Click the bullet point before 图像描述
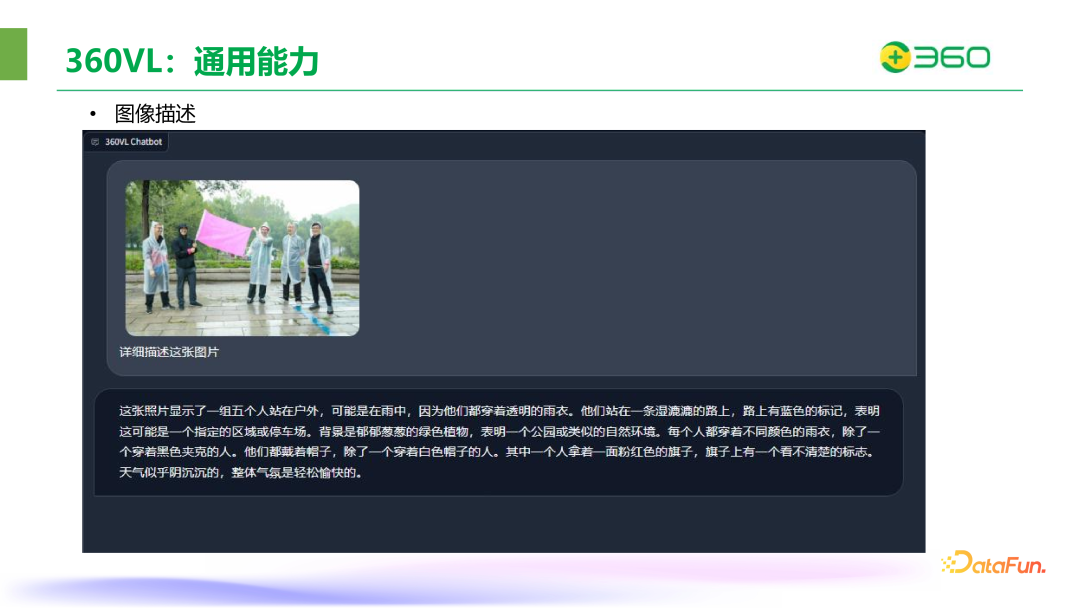This screenshot has width=1080, height=608. click(x=94, y=114)
